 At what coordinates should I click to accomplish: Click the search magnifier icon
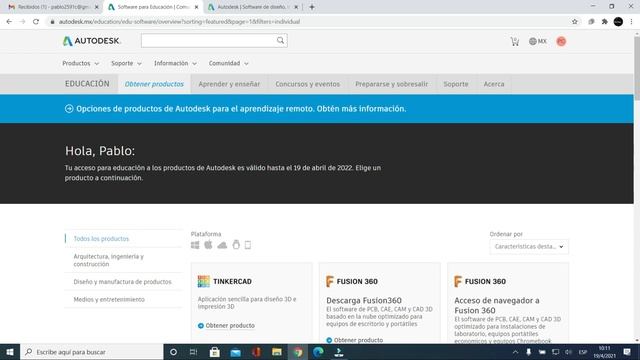pyautogui.click(x=280, y=40)
